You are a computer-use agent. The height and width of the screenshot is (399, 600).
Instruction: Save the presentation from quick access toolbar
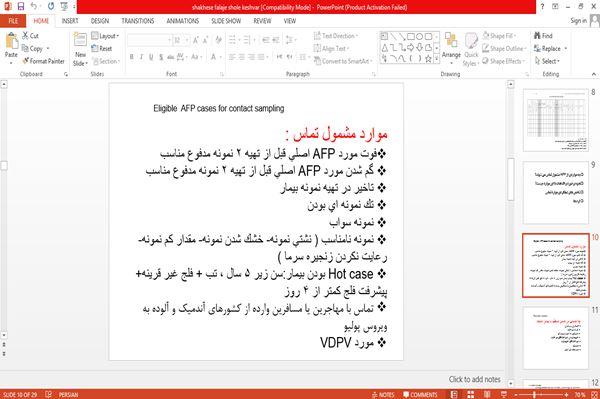click(21, 6)
